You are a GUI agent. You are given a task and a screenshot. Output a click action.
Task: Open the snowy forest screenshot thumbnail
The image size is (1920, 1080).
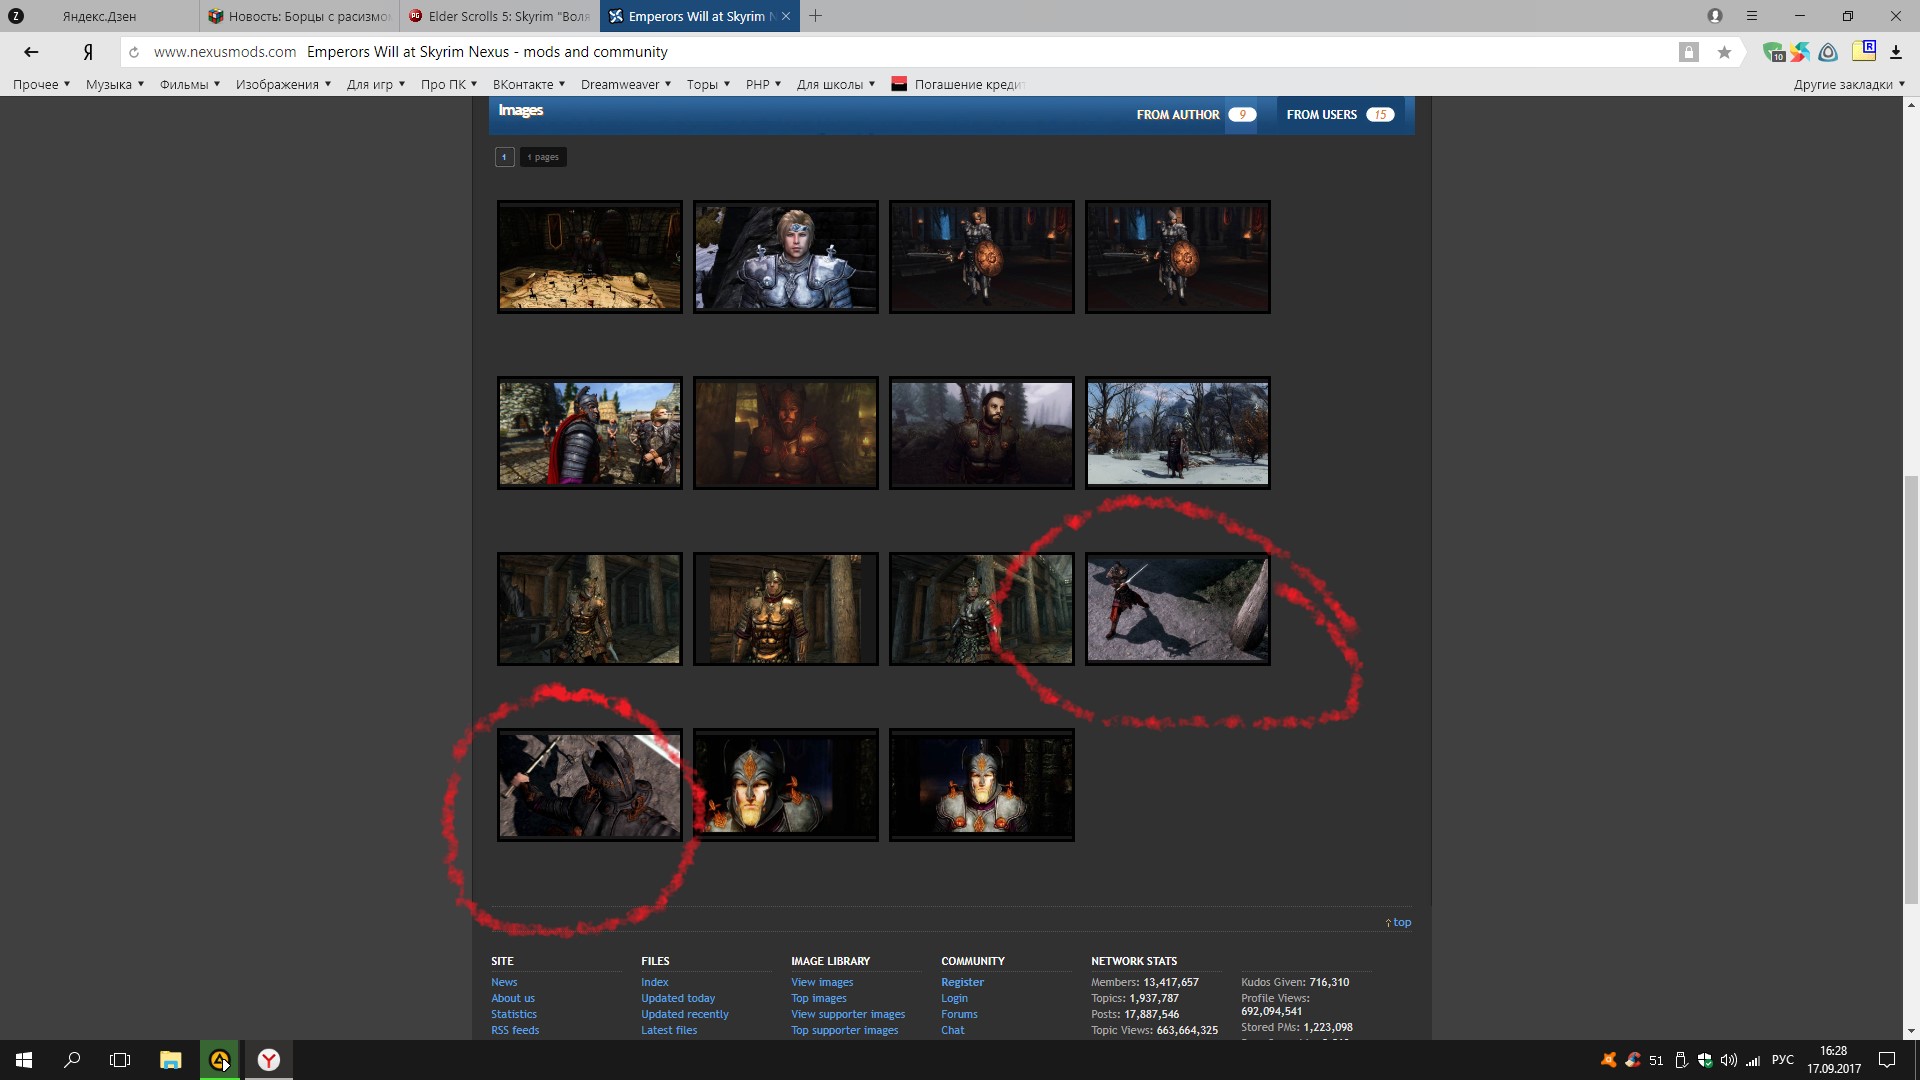1177,433
